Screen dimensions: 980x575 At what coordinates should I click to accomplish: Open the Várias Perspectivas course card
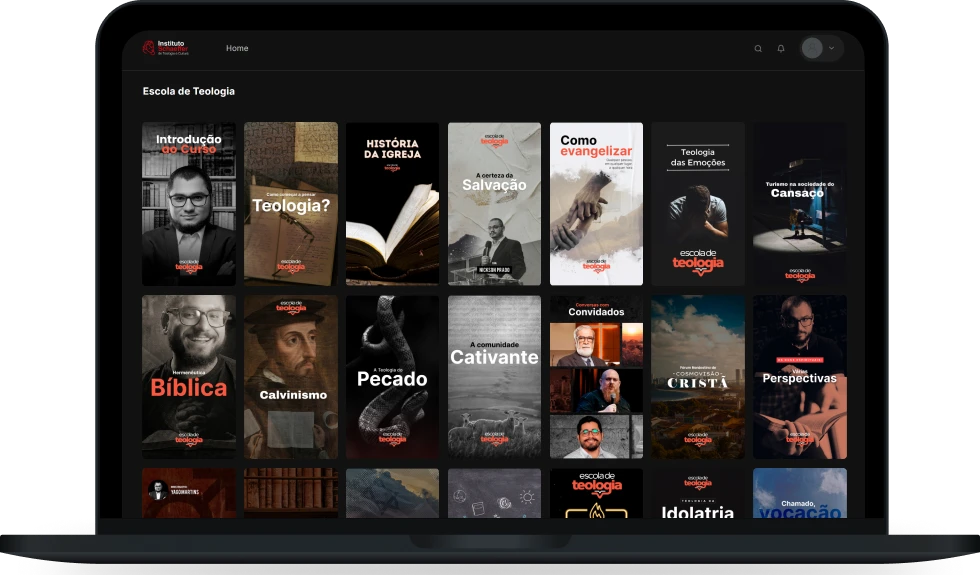tap(799, 376)
